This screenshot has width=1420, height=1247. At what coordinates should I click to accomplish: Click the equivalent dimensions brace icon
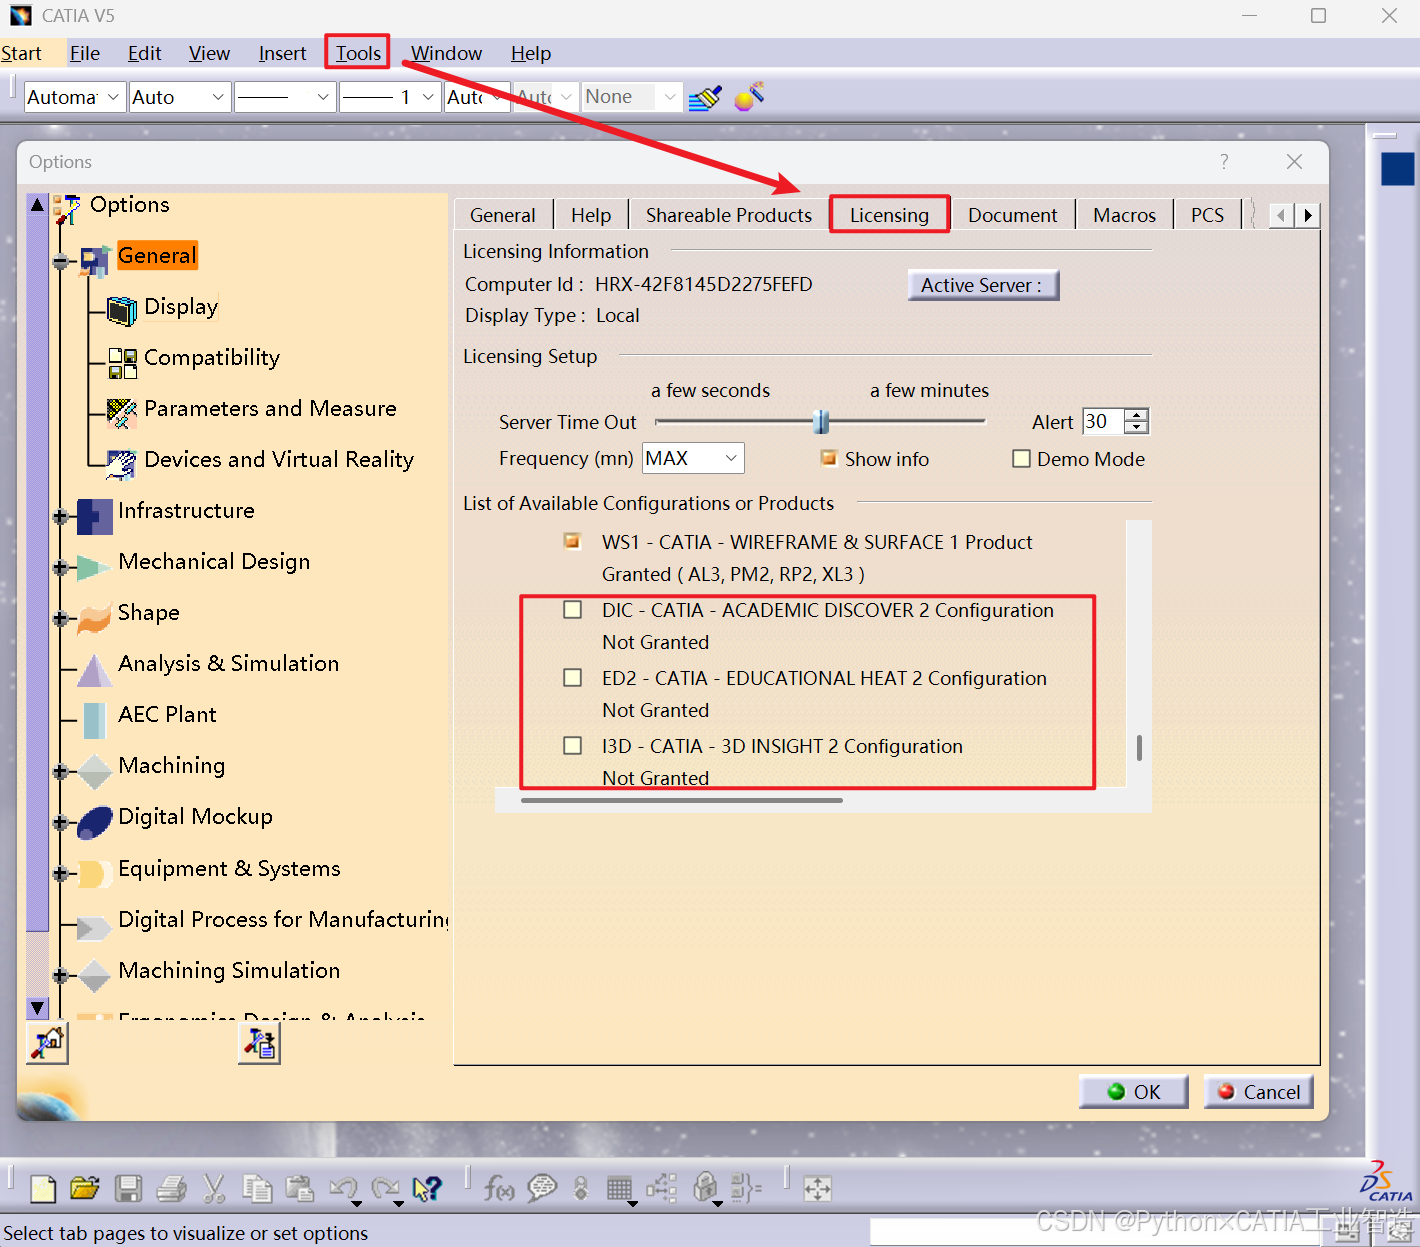[x=746, y=1188]
